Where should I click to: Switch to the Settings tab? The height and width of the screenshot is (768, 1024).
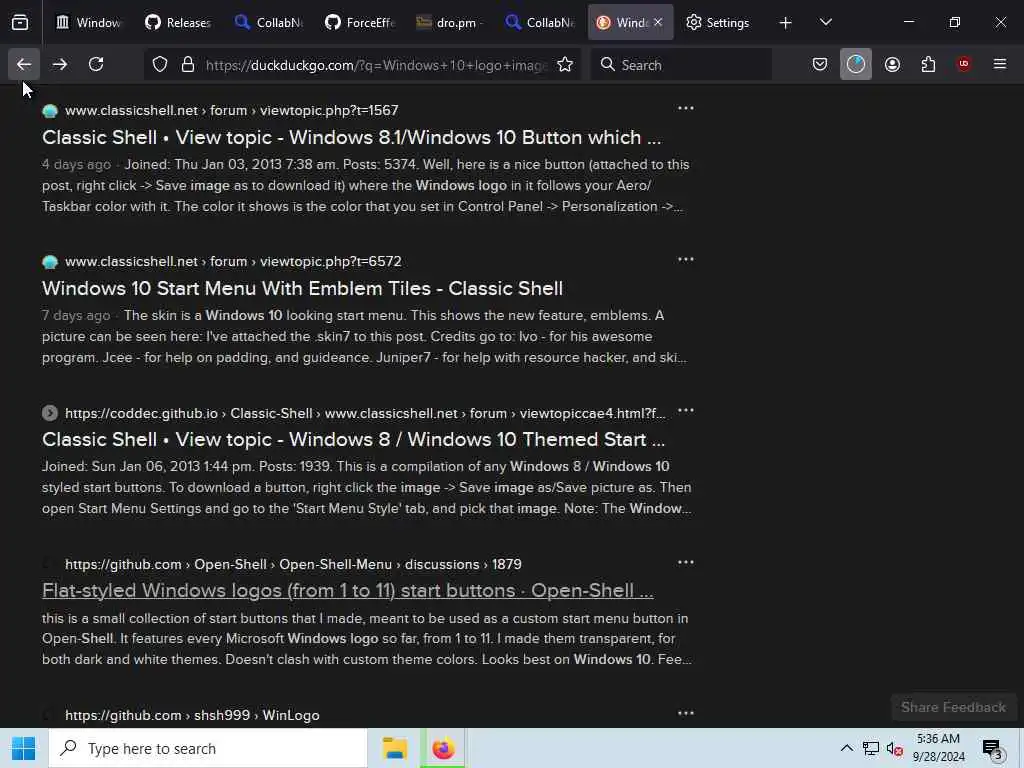point(718,23)
